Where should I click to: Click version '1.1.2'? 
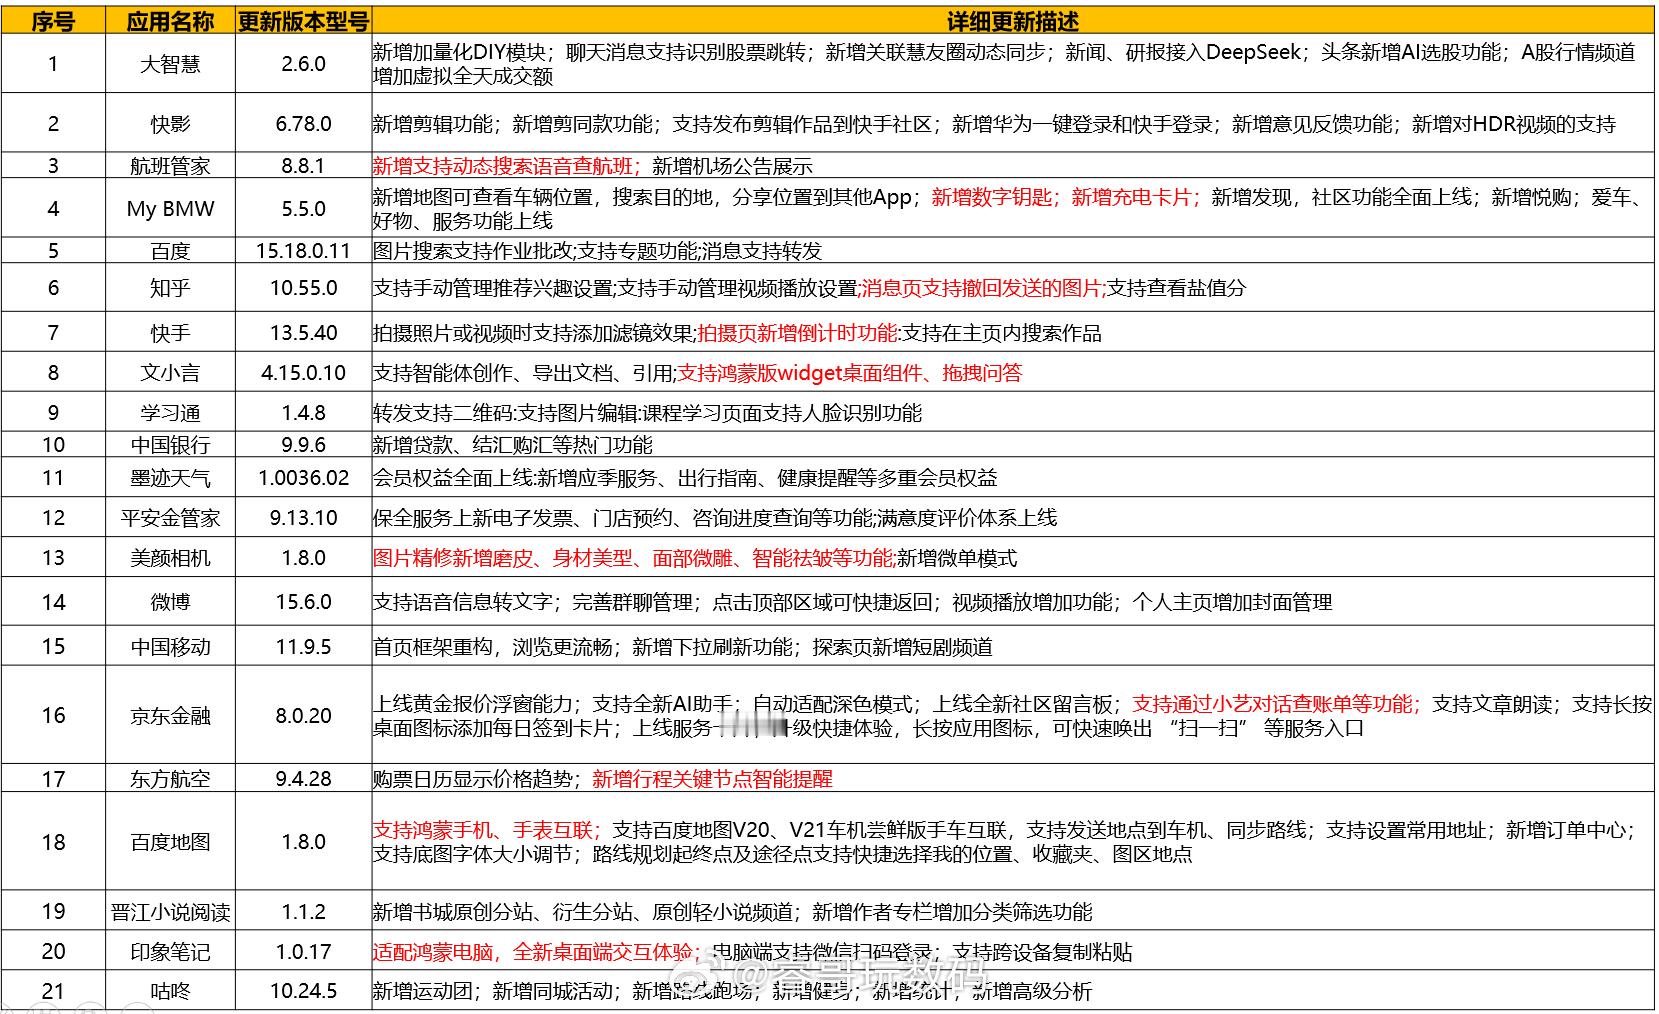click(303, 912)
